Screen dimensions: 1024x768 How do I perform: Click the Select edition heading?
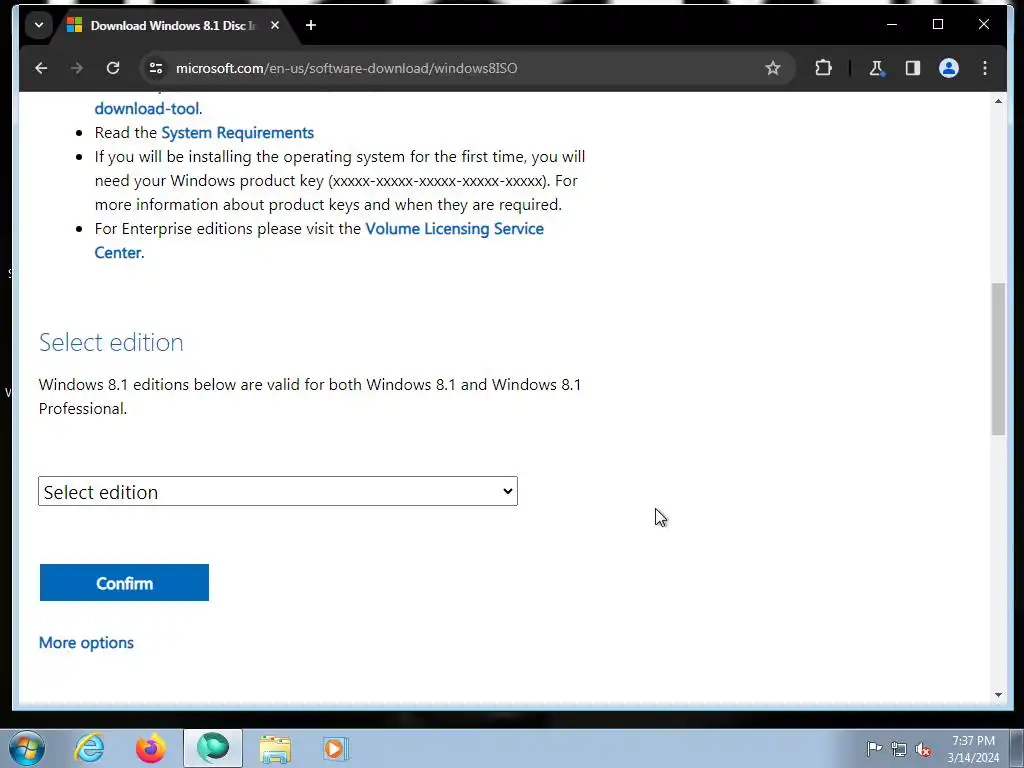tap(111, 342)
